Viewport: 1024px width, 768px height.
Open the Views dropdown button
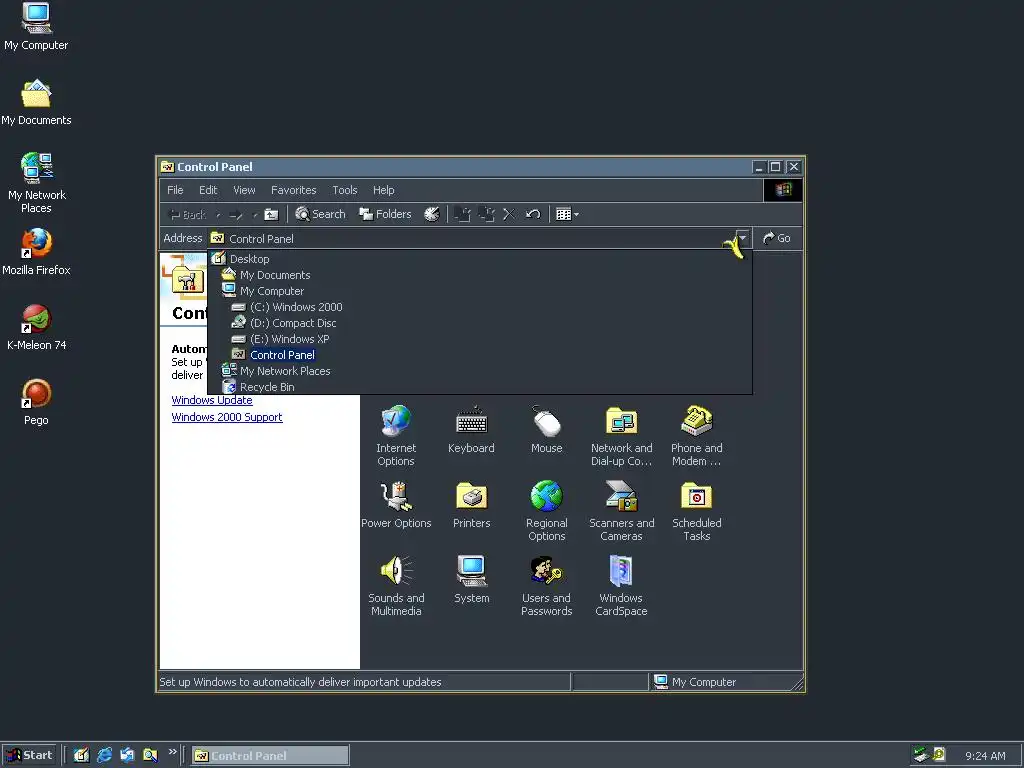[567, 214]
